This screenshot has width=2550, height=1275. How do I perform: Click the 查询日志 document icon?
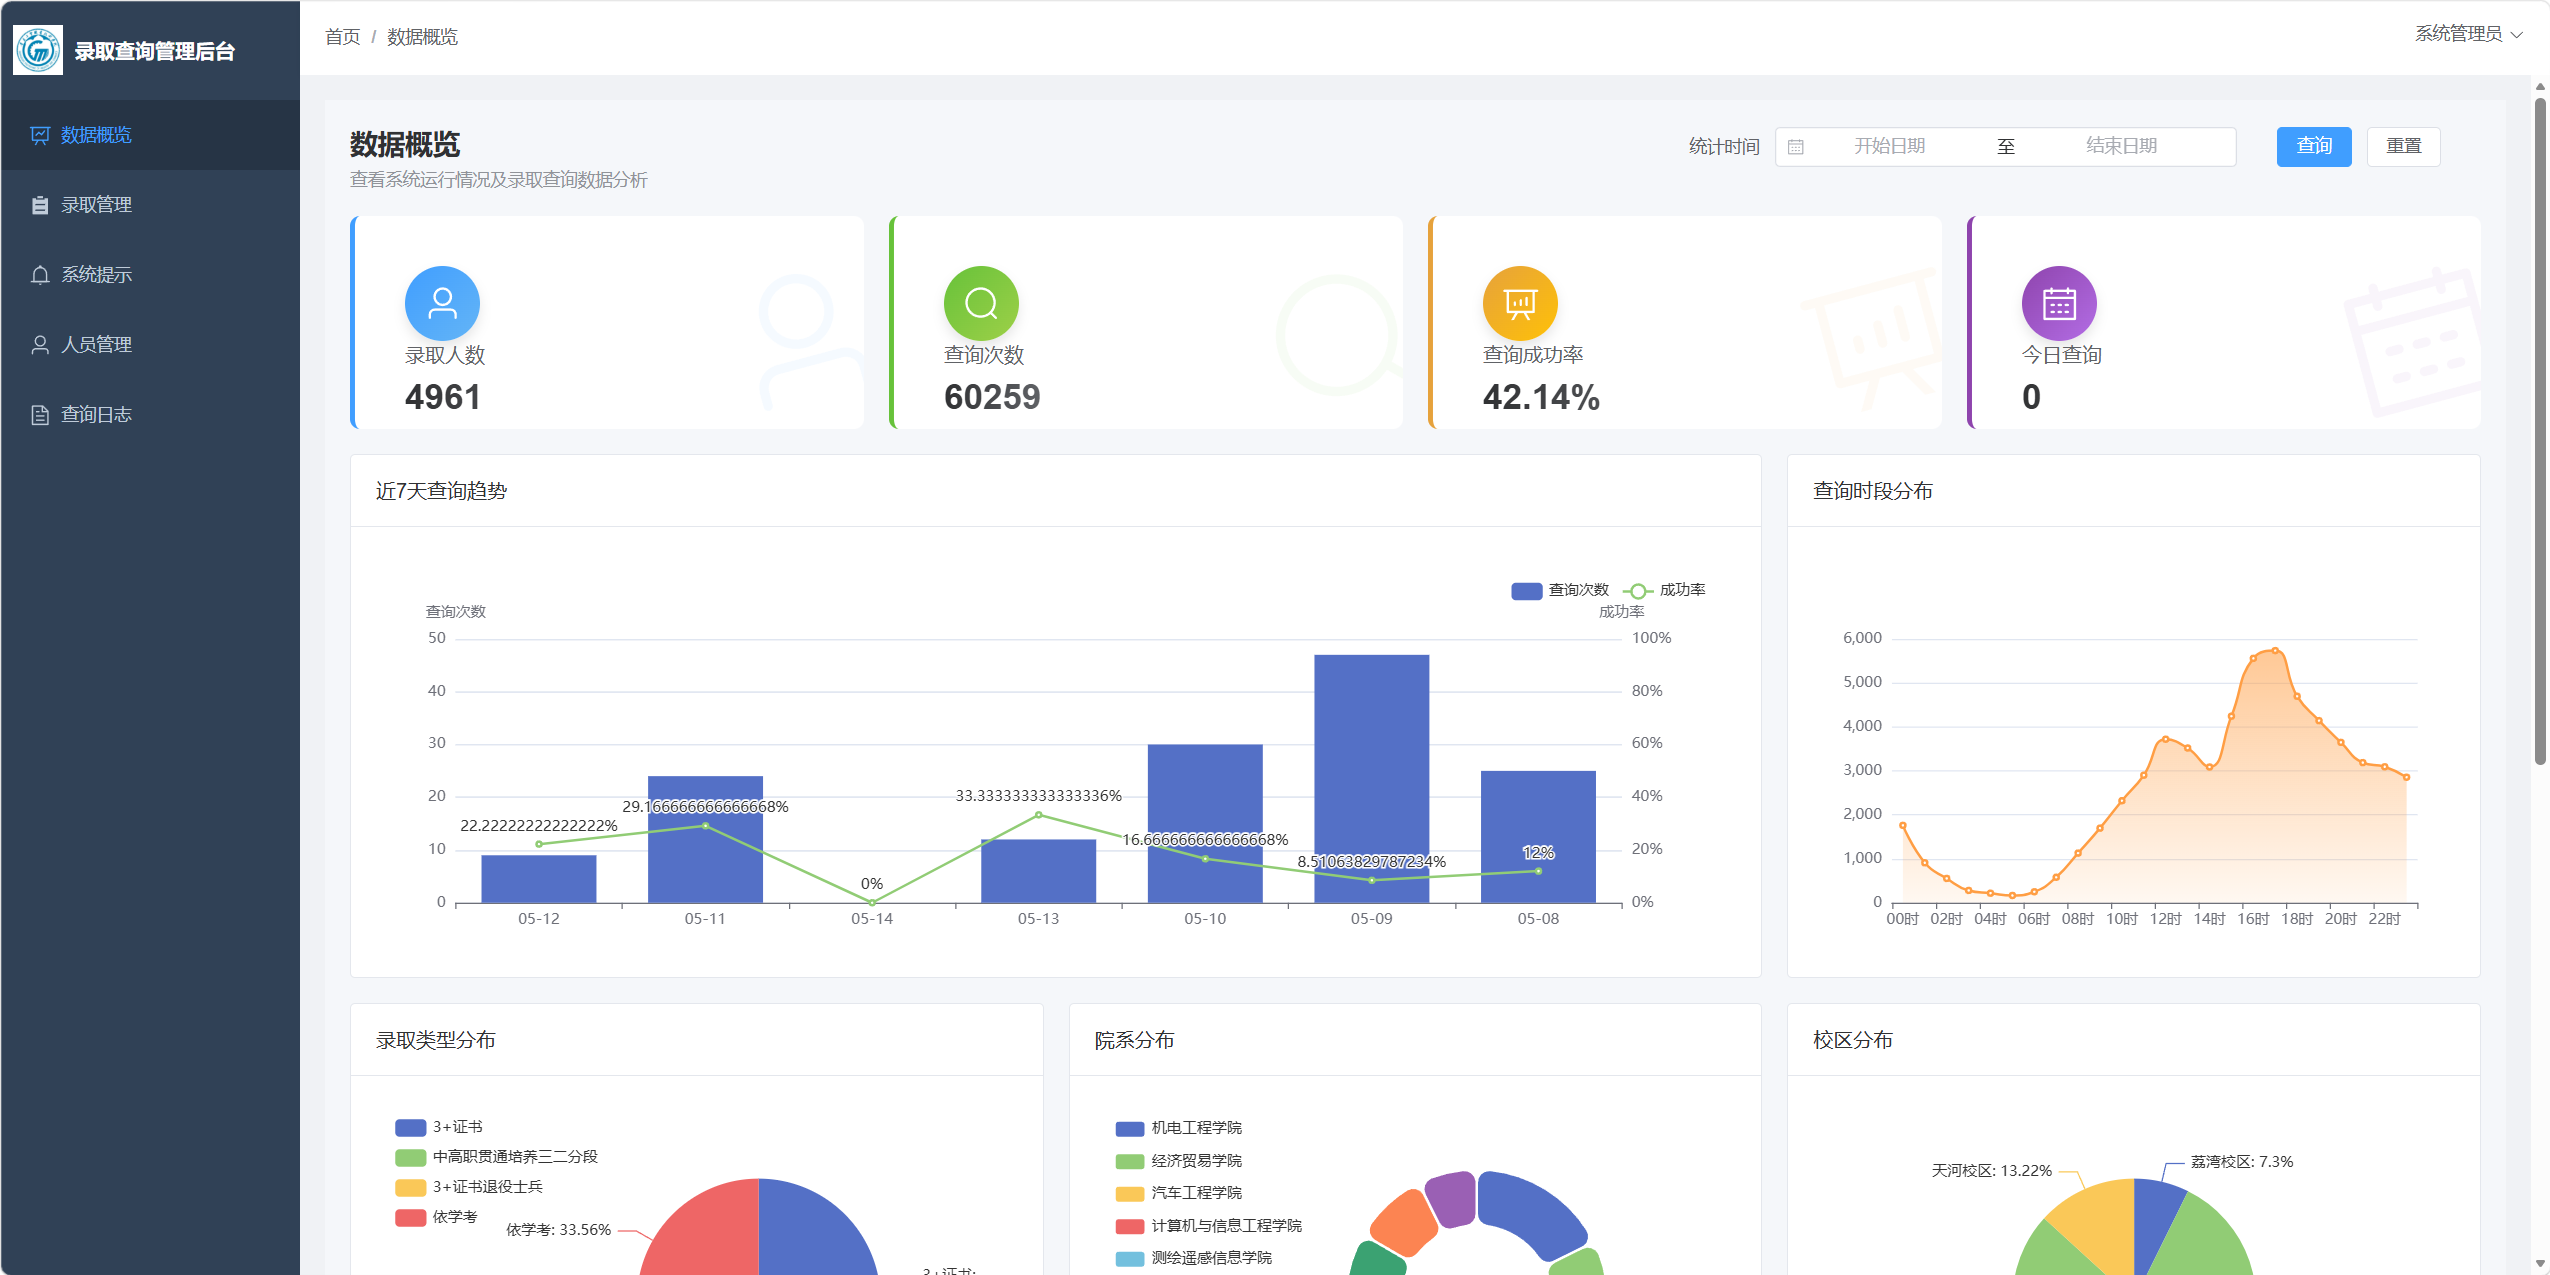coord(40,415)
